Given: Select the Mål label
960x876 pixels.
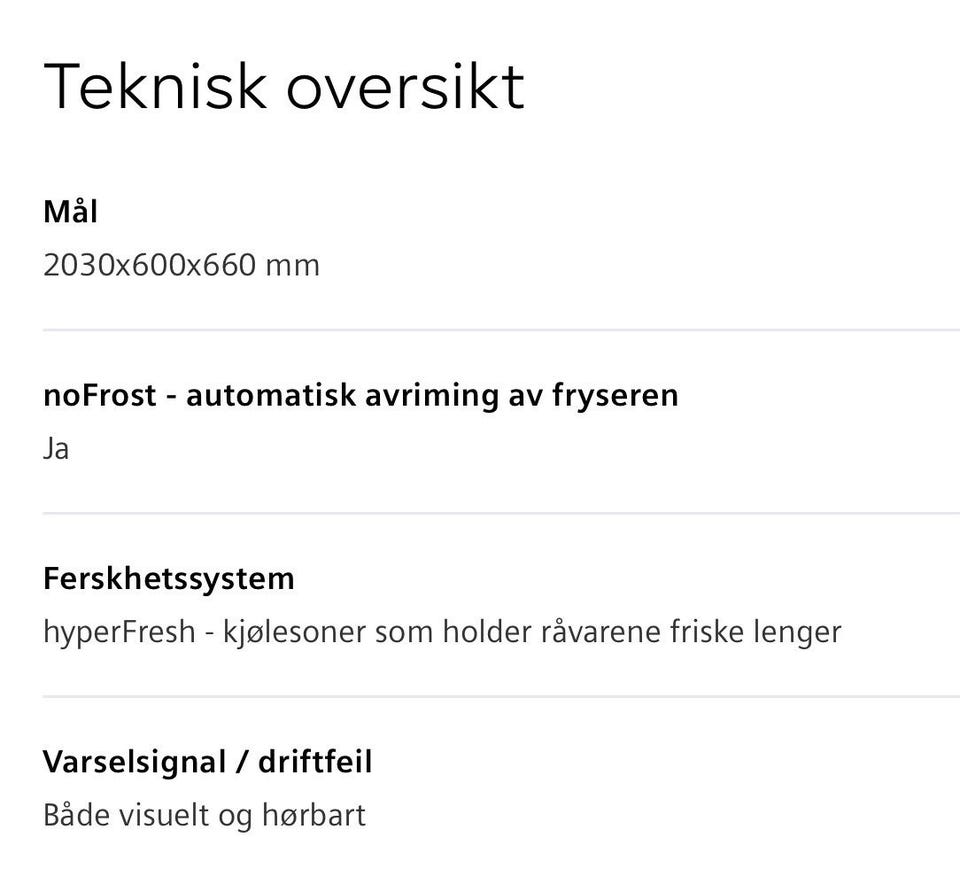Looking at the screenshot, I should [70, 212].
